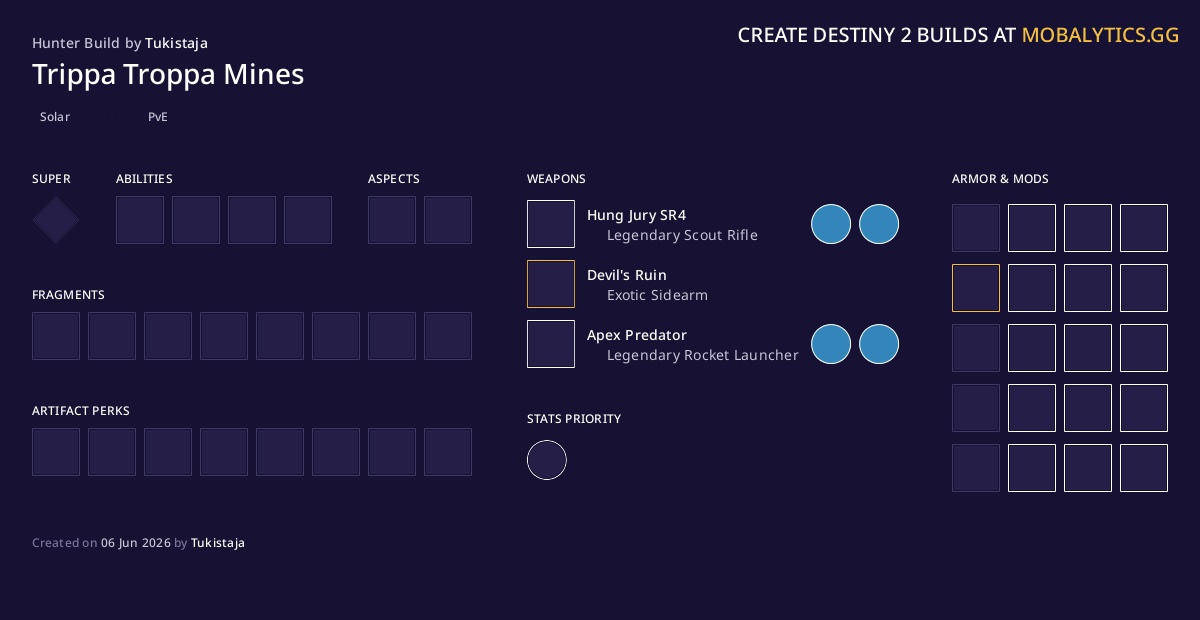
Task: Click the bottom-right armor mod slot
Action: (1144, 468)
